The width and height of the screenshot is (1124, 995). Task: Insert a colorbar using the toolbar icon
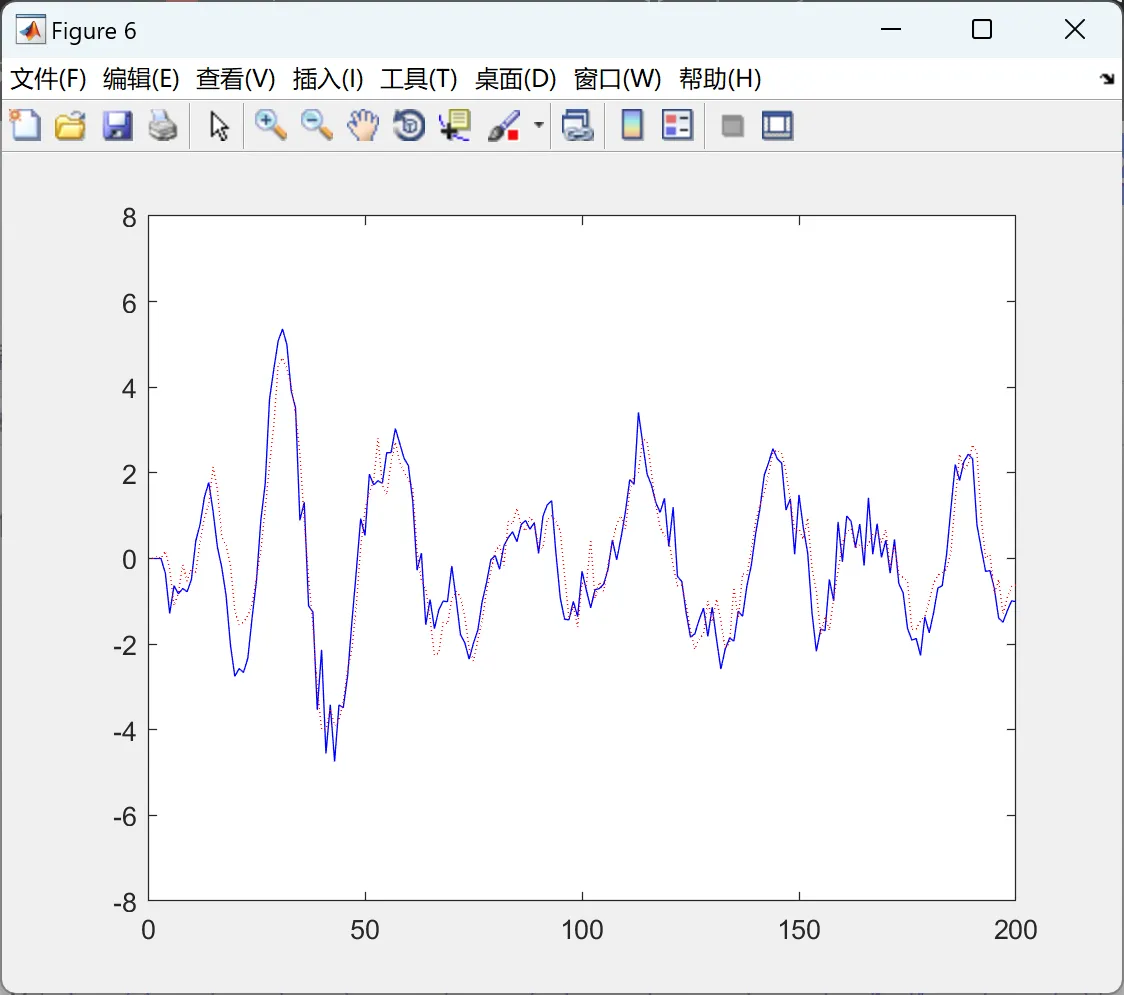point(632,125)
